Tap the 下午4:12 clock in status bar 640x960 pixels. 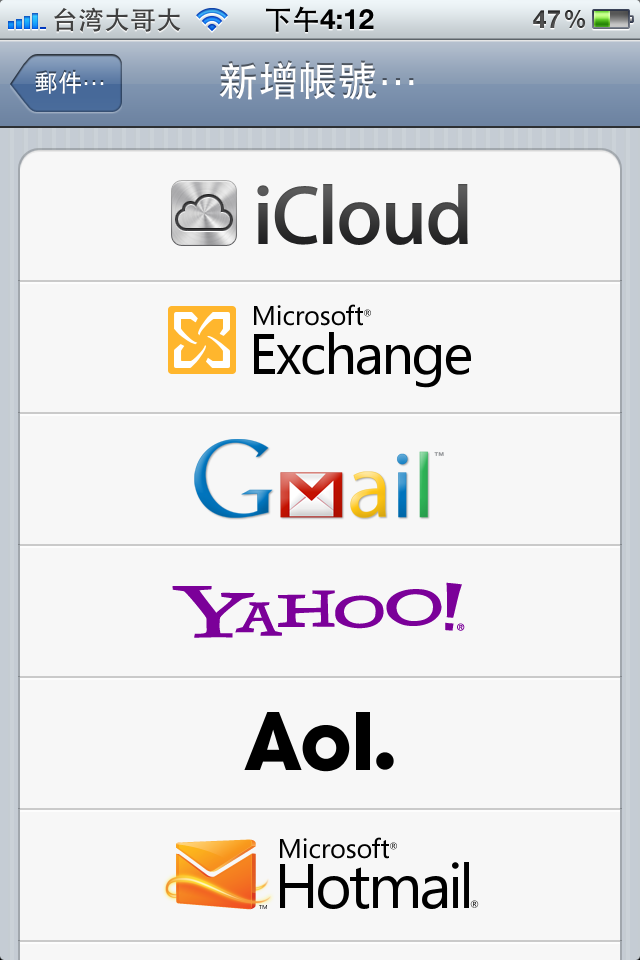[320, 20]
